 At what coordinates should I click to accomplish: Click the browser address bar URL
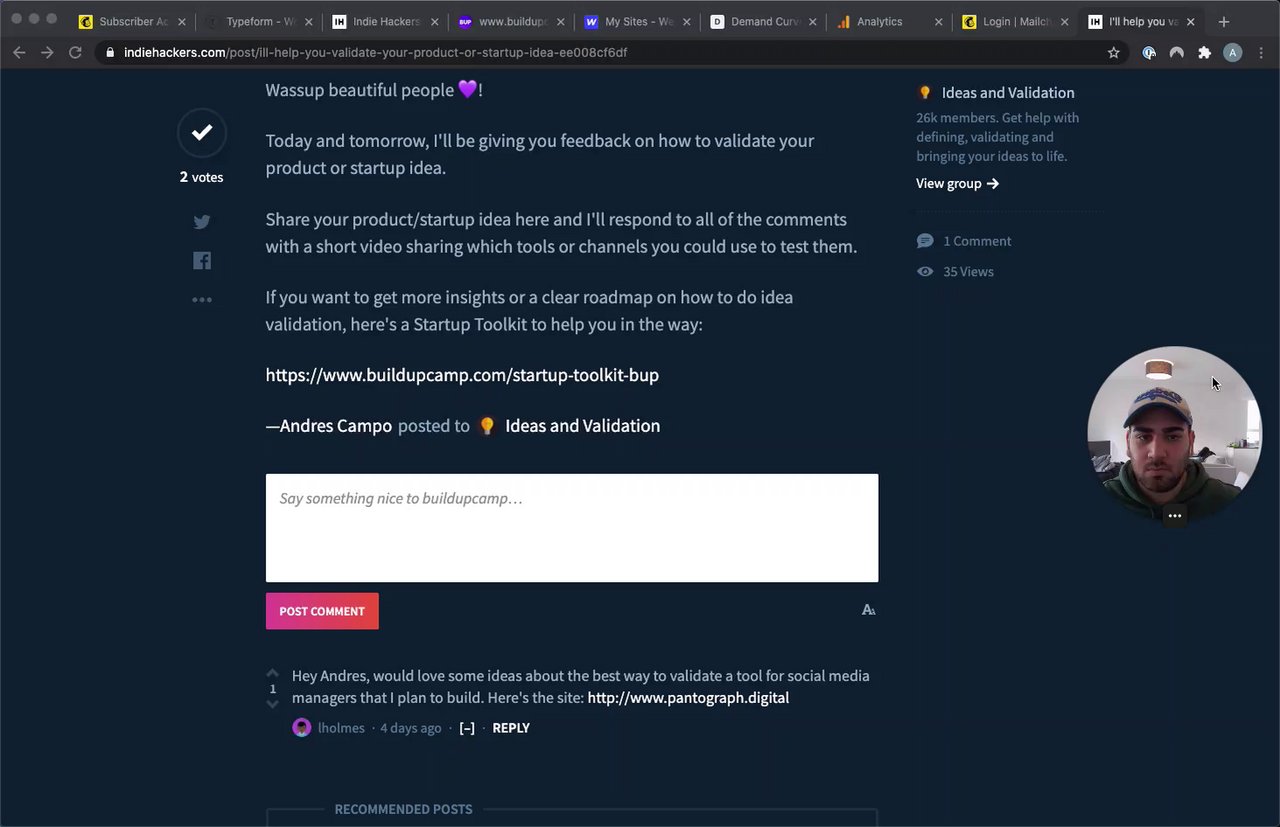click(x=375, y=53)
